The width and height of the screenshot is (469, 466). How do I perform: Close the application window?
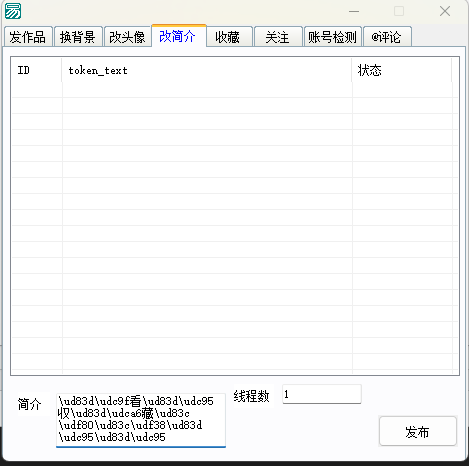pyautogui.click(x=445, y=11)
